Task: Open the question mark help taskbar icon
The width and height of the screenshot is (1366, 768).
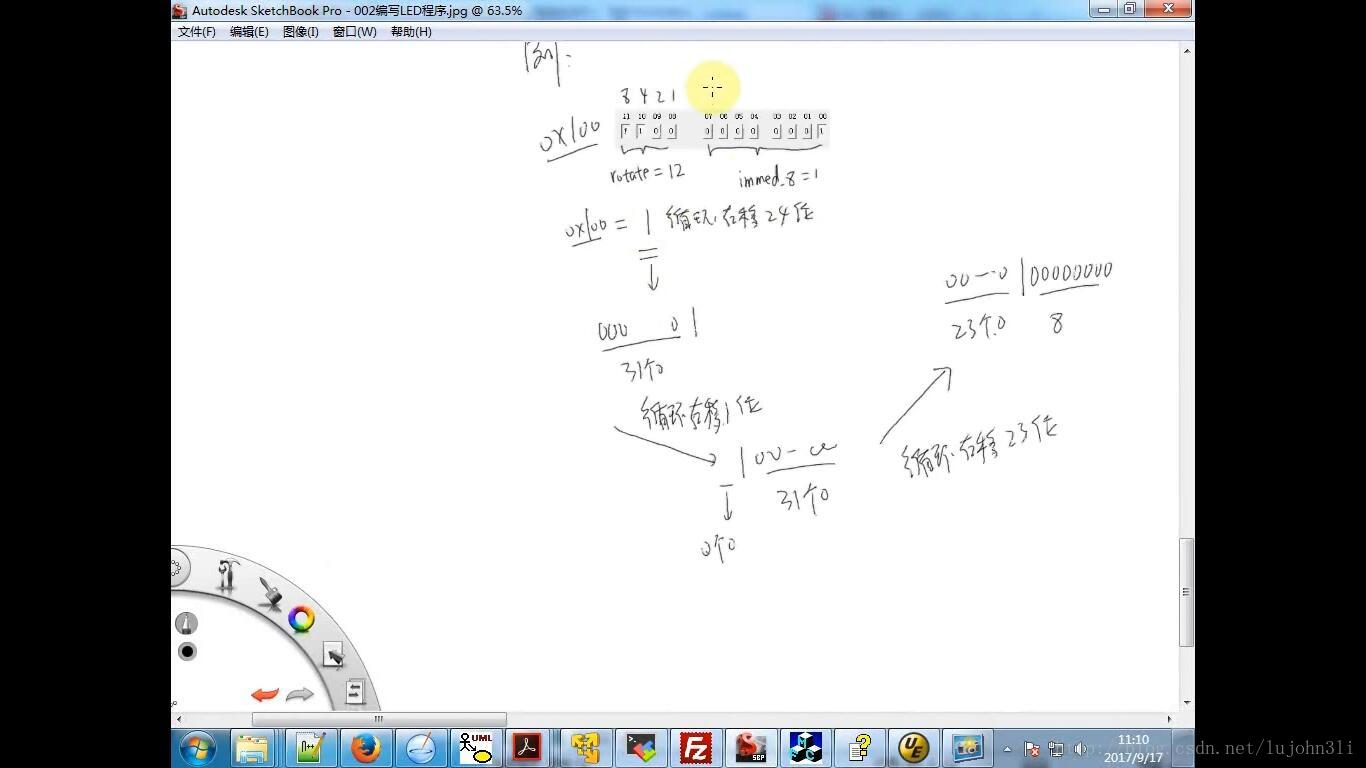Action: point(859,748)
